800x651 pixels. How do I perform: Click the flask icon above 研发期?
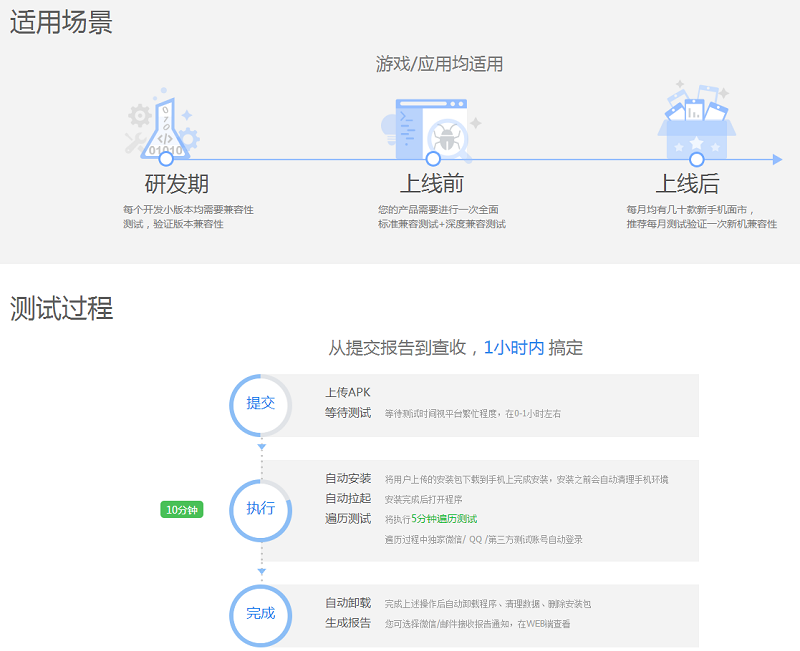[x=165, y=126]
